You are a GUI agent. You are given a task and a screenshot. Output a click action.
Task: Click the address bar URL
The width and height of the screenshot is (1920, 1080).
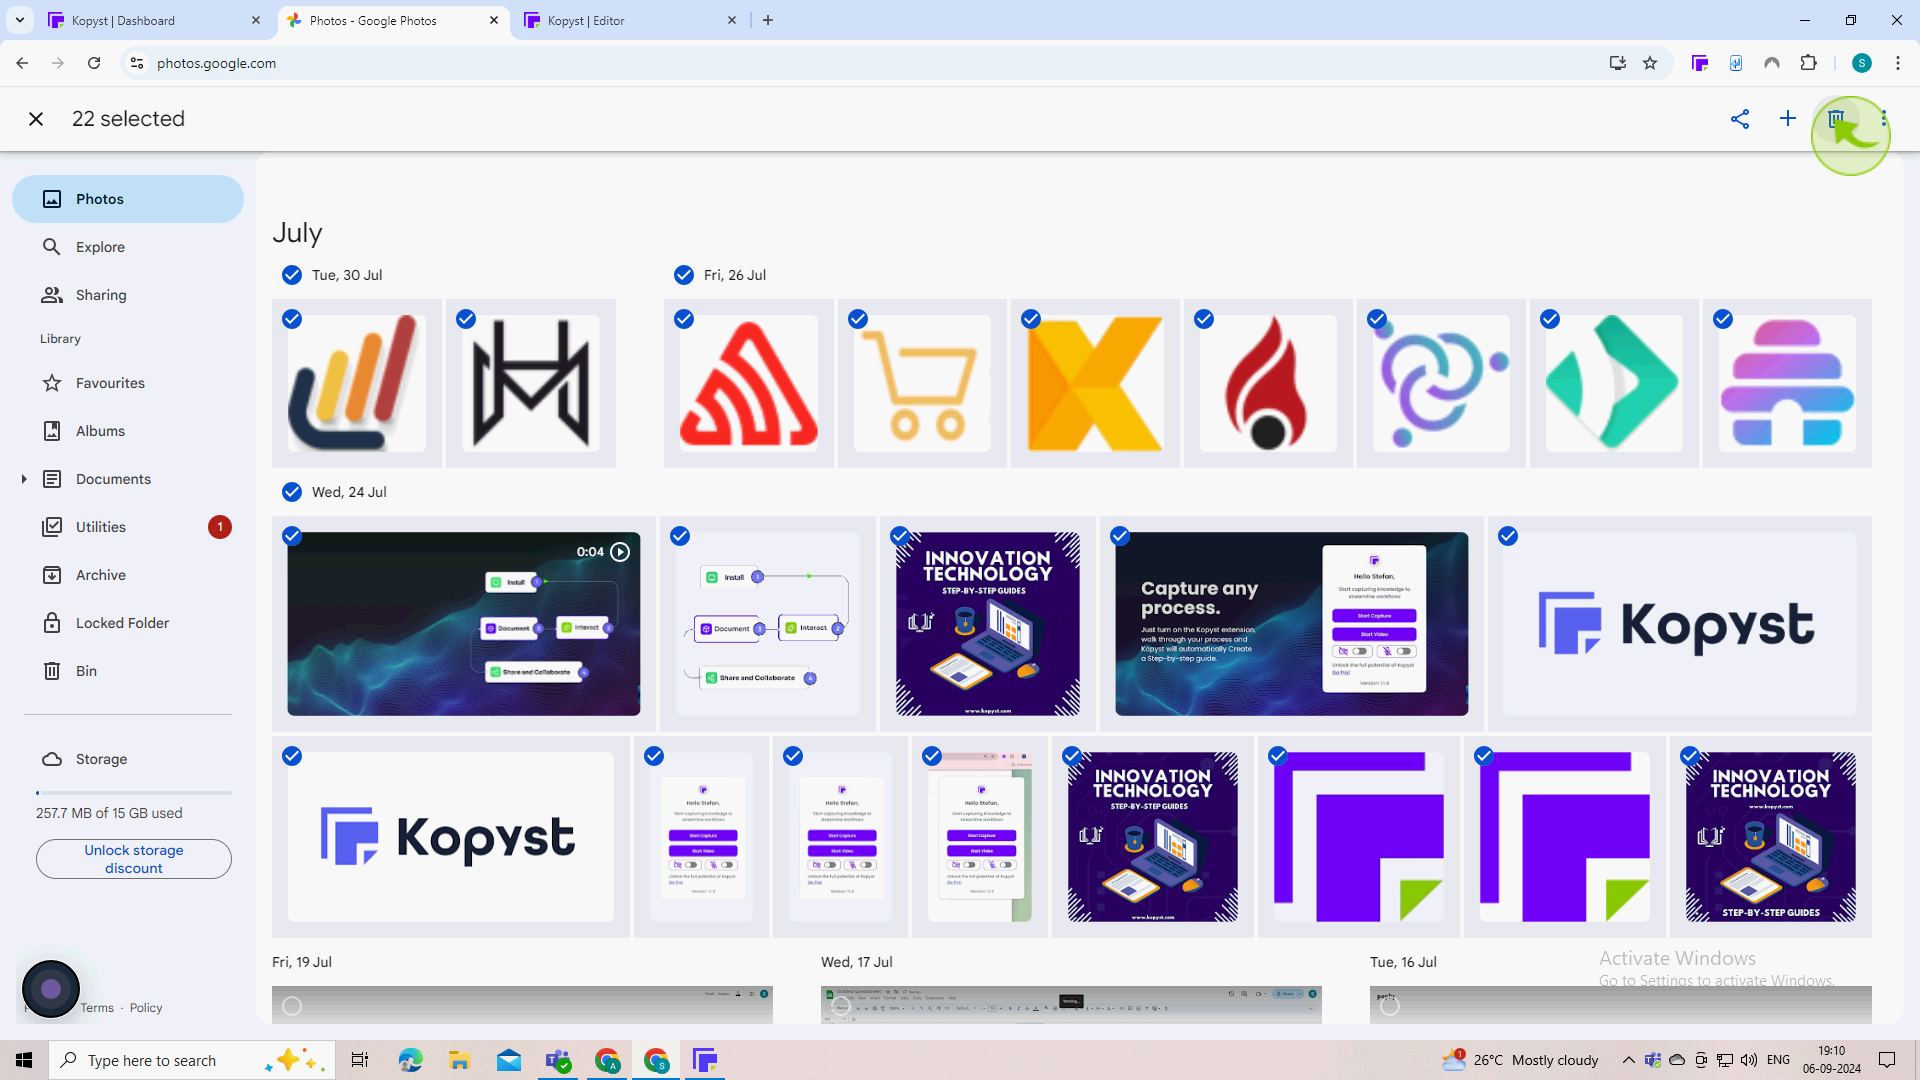216,63
